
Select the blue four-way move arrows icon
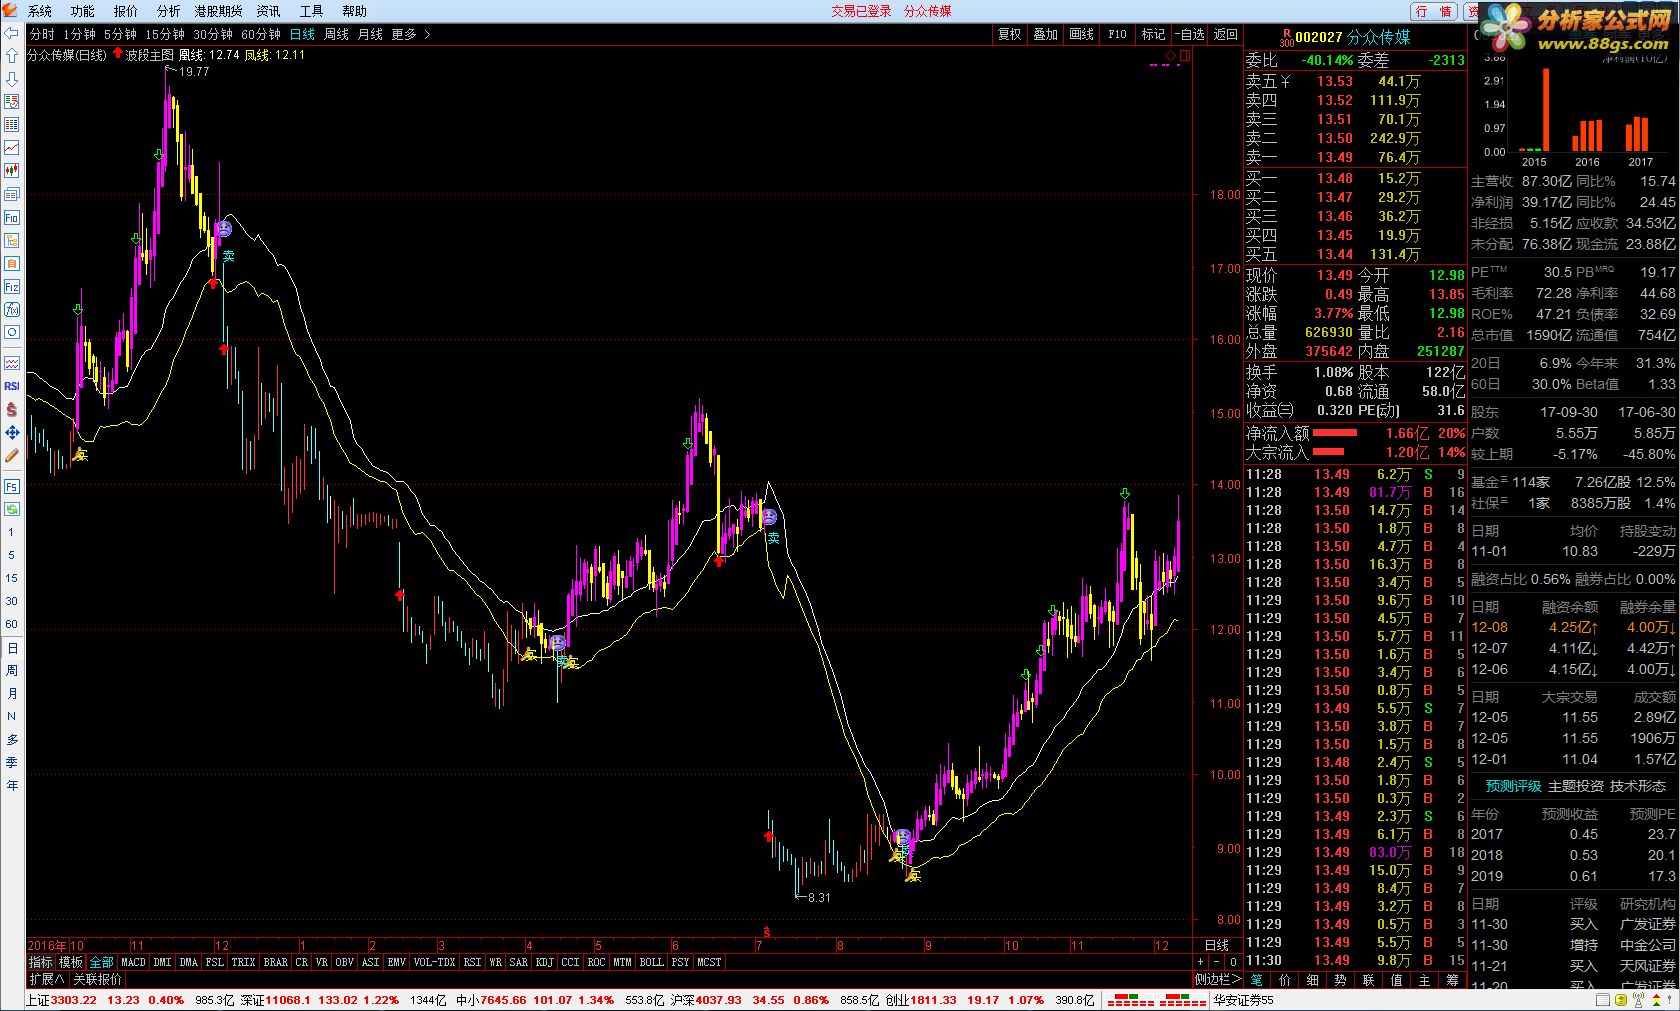click(12, 432)
